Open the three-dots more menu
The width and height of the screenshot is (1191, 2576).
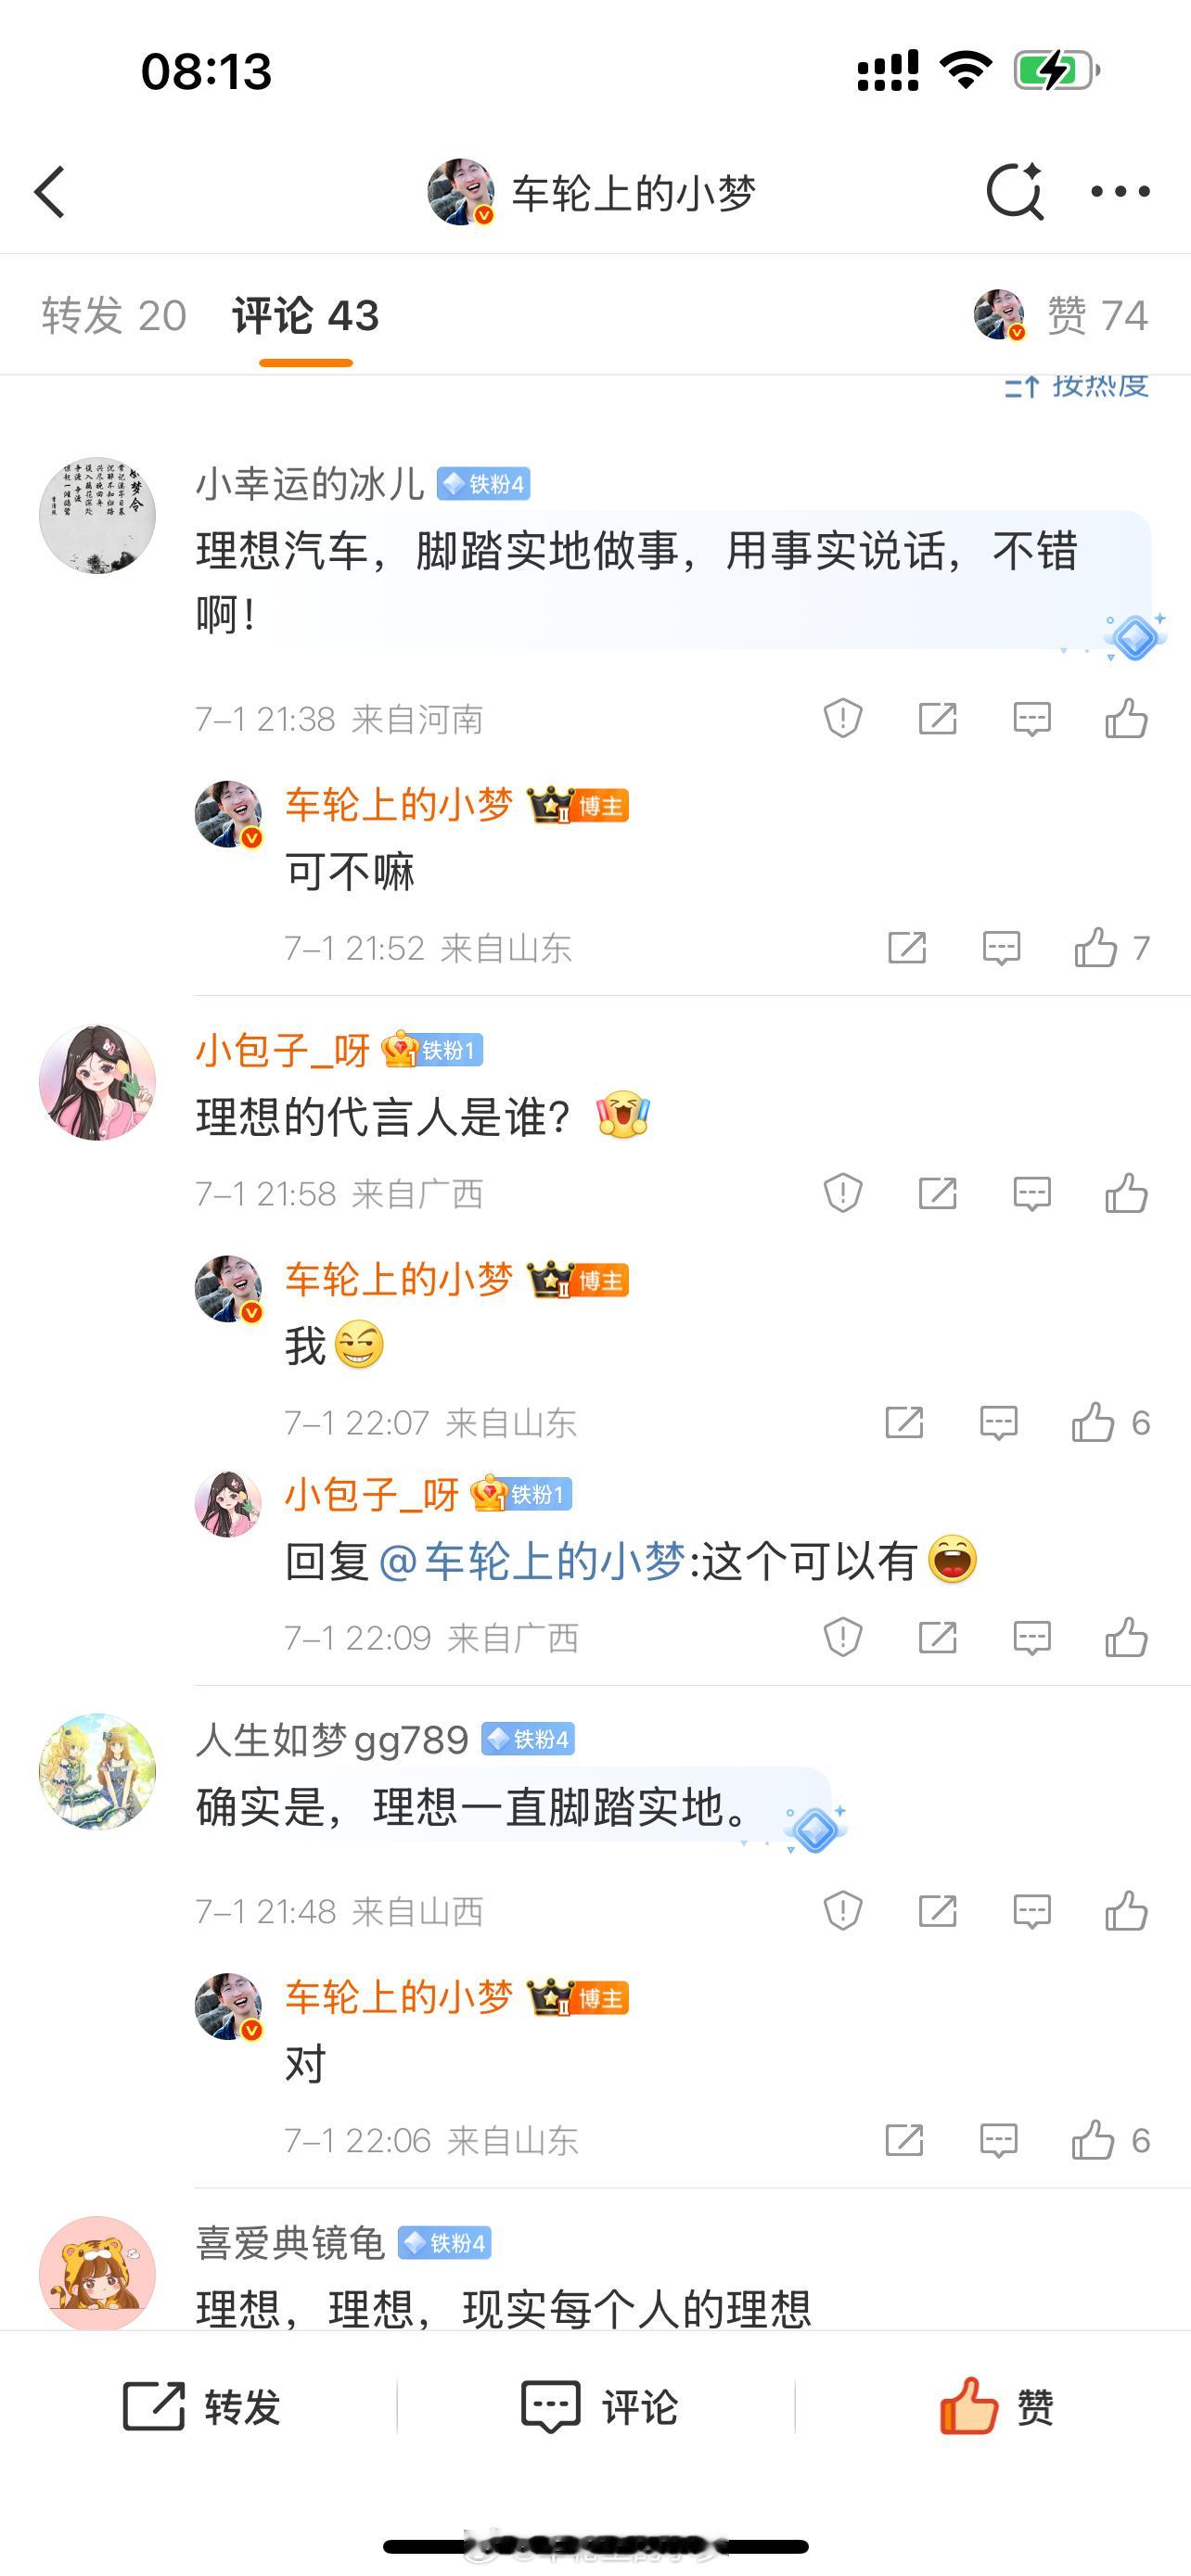tap(1120, 191)
